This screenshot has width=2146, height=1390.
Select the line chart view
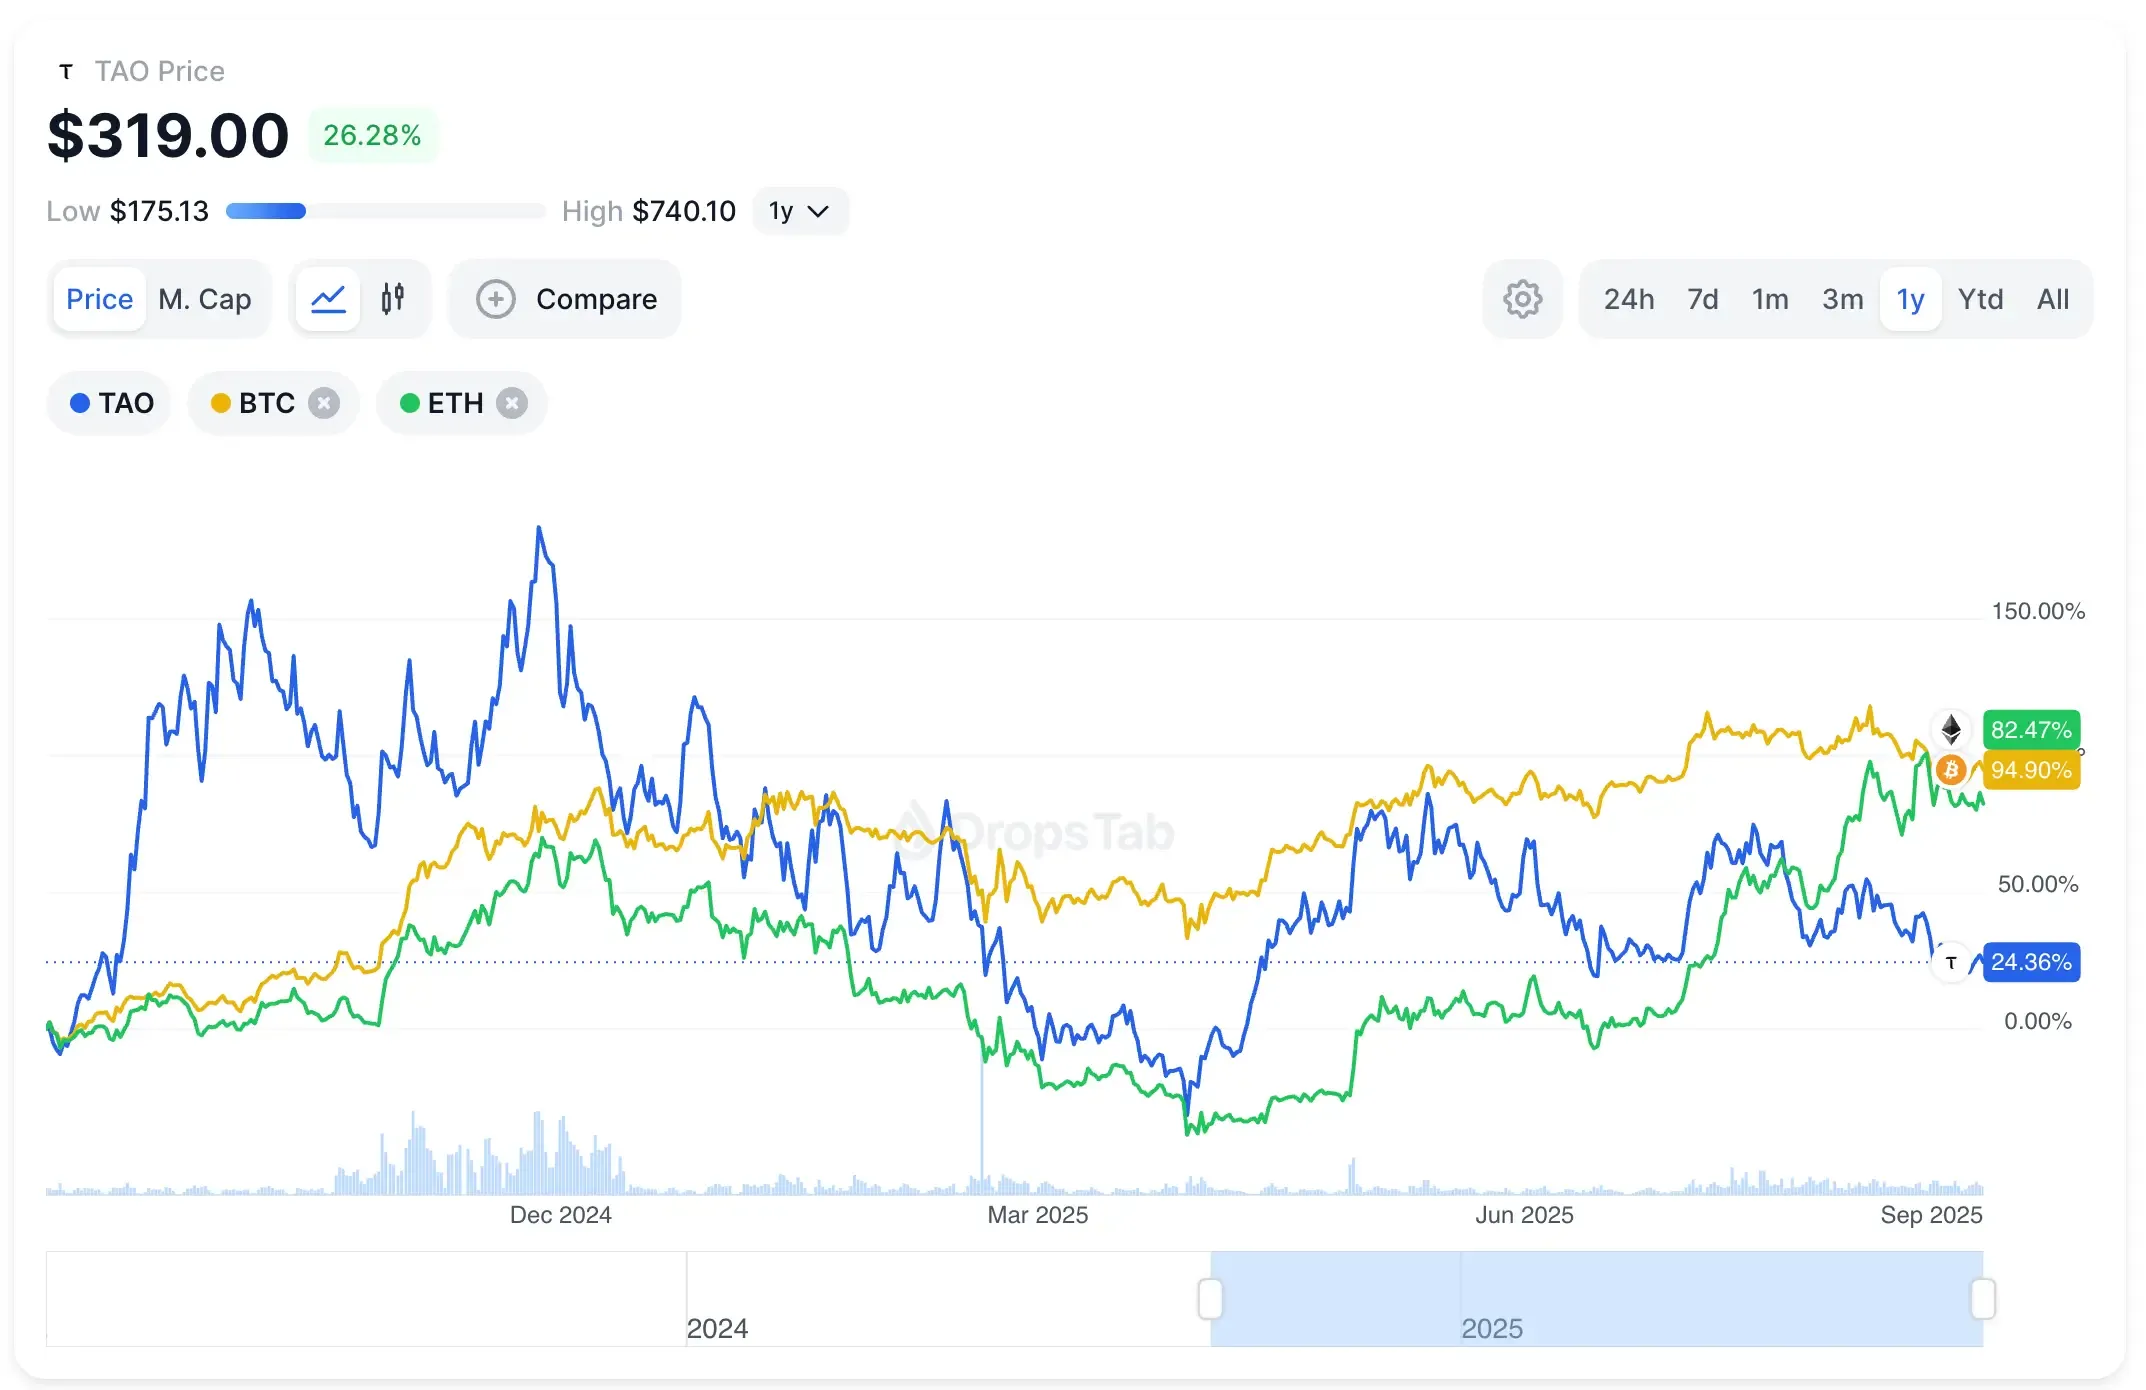[328, 298]
